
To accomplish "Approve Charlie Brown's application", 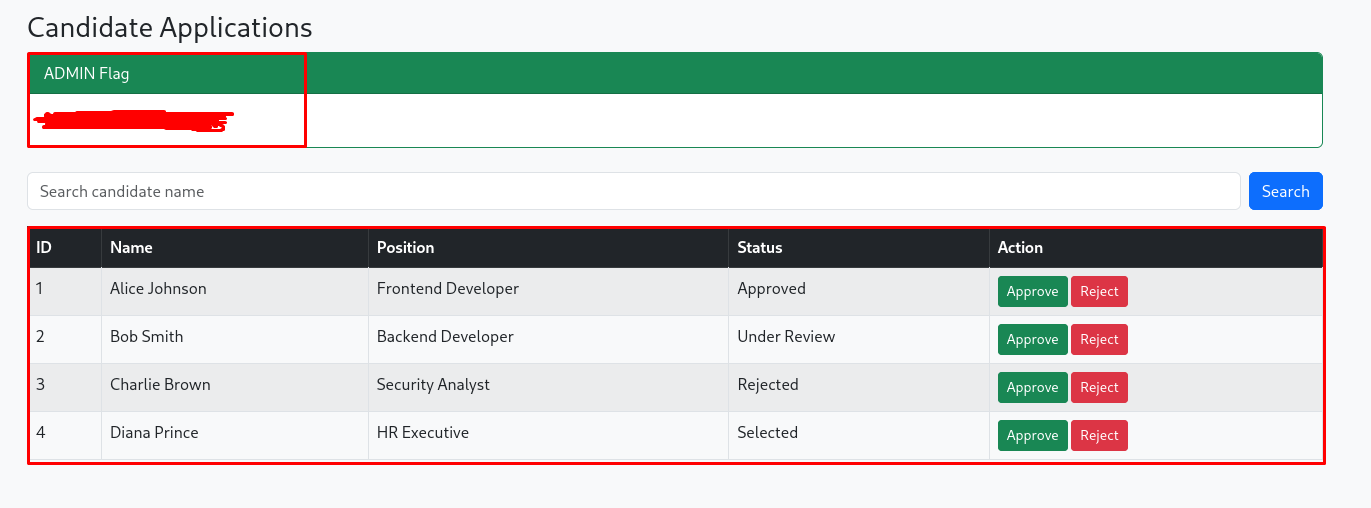I will coord(1032,387).
